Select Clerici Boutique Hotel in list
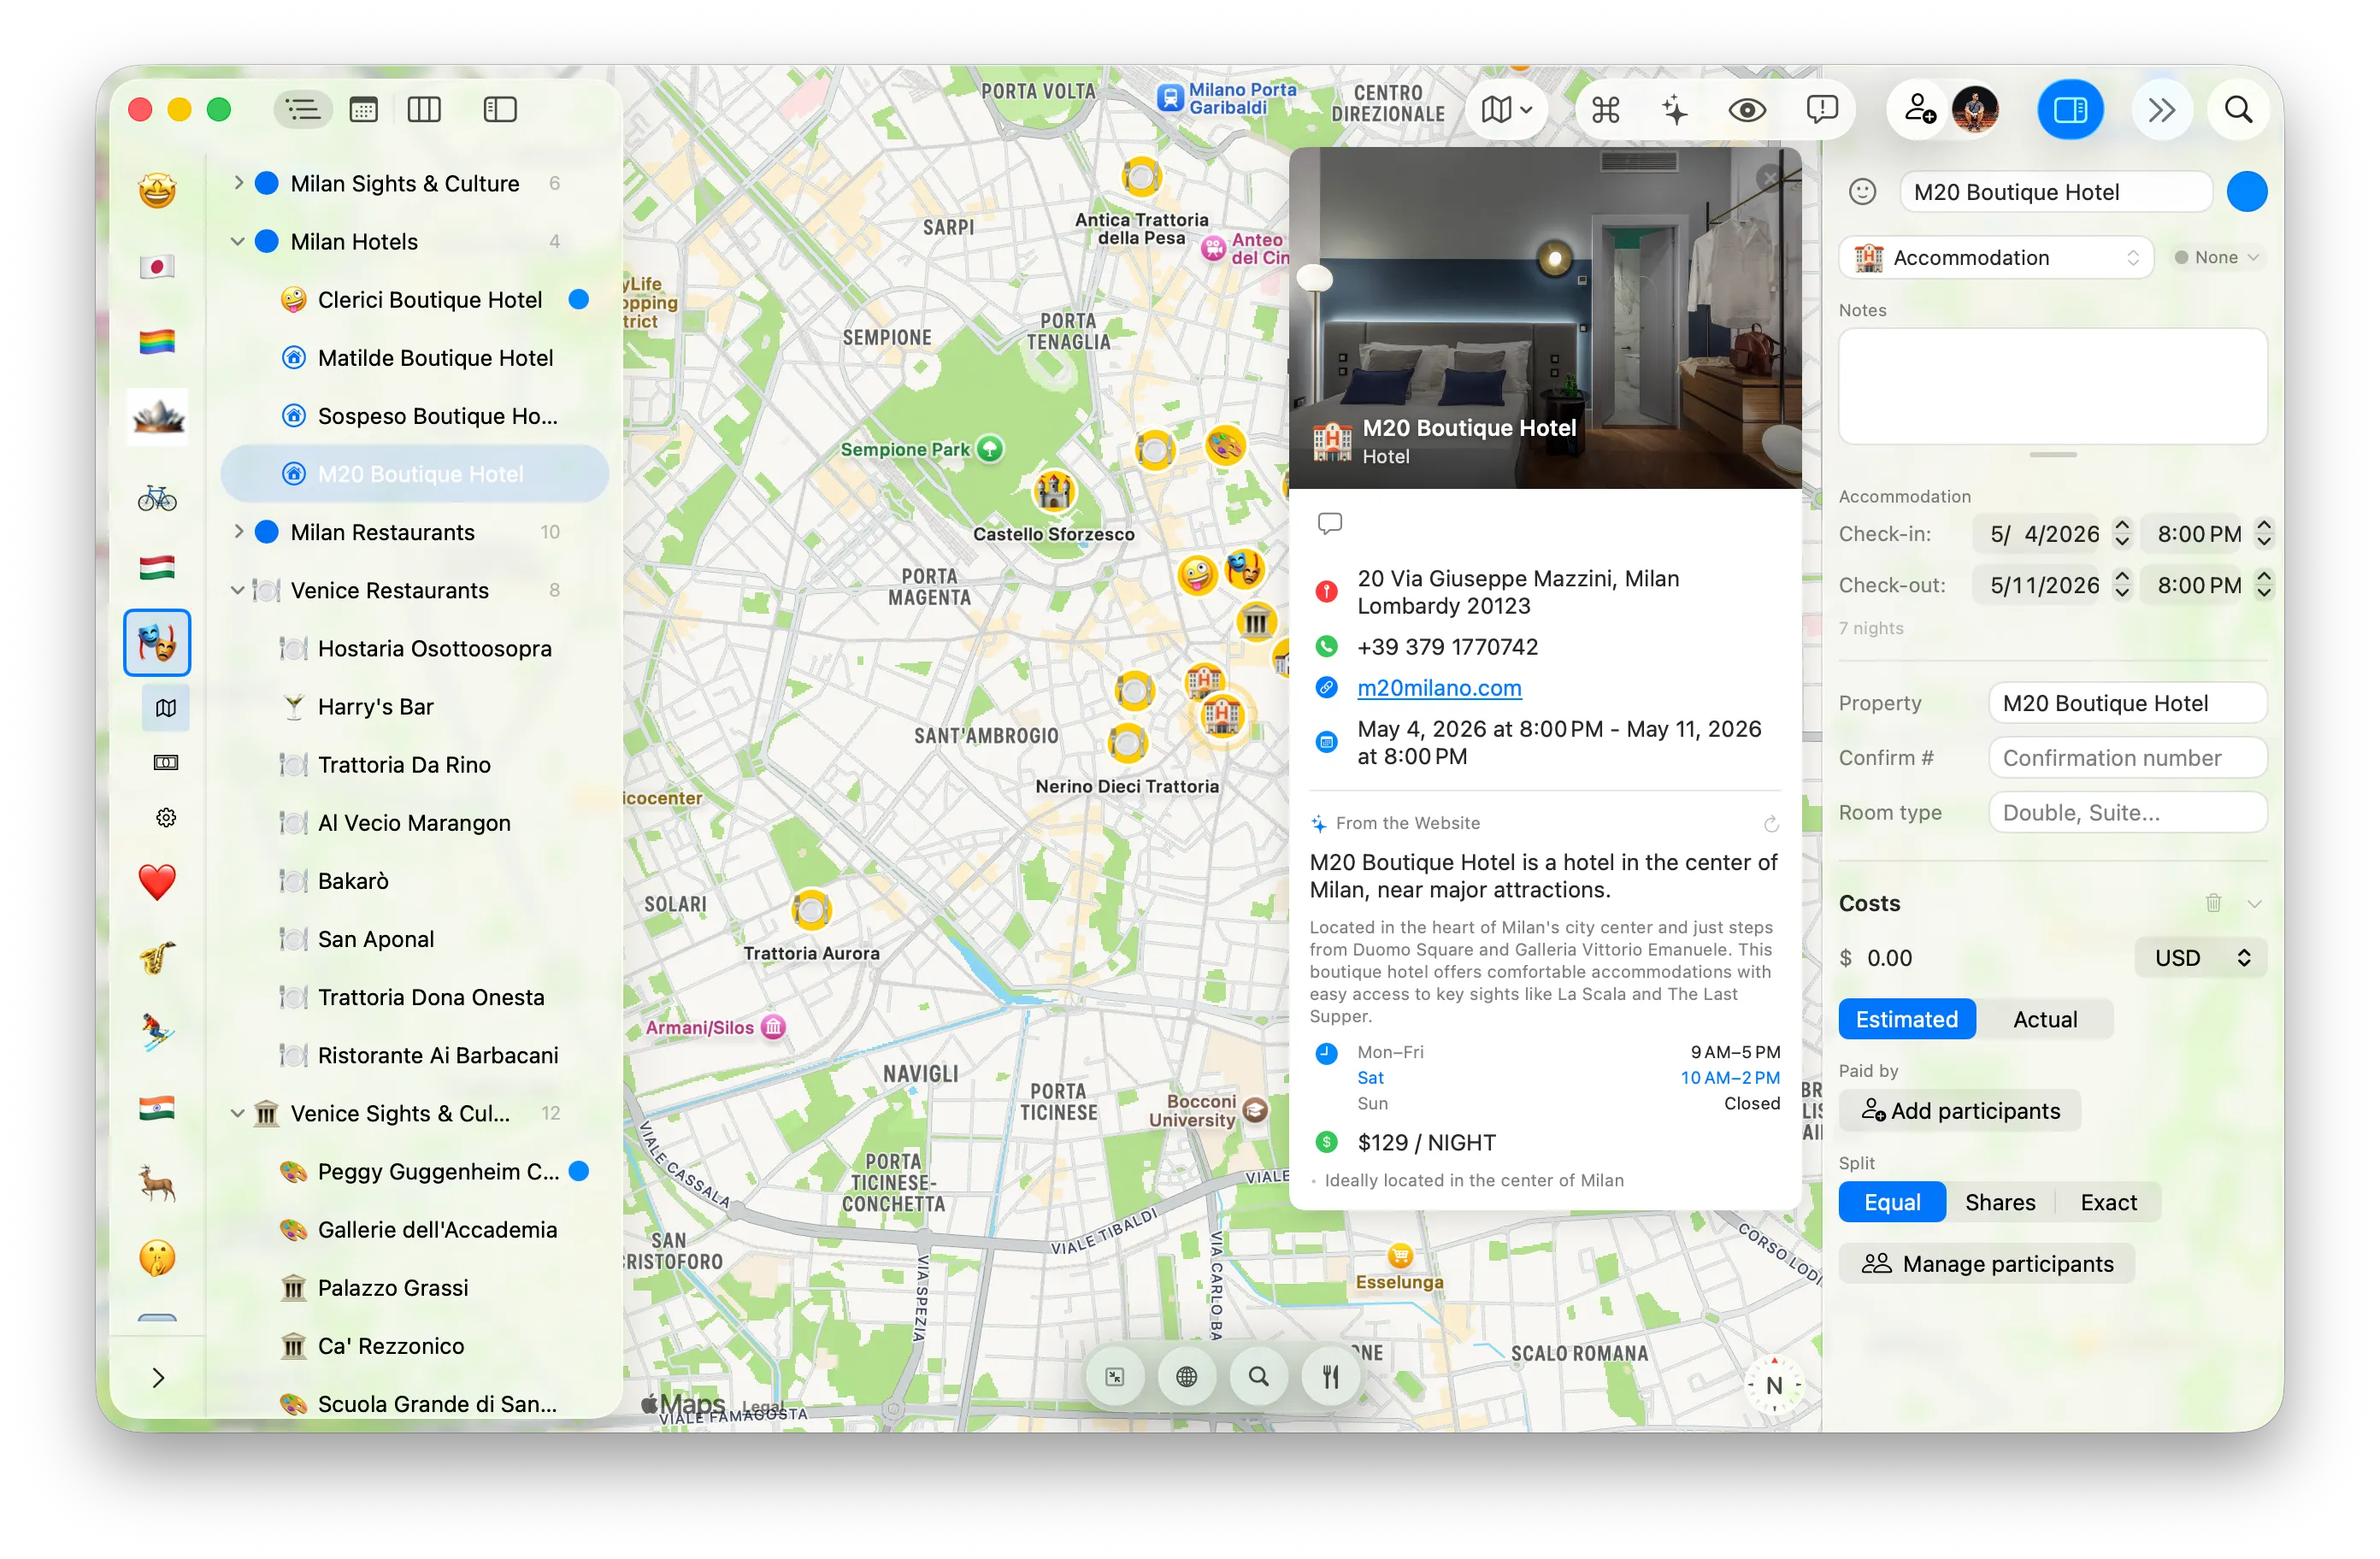This screenshot has height=1559, width=2380. tap(415, 299)
